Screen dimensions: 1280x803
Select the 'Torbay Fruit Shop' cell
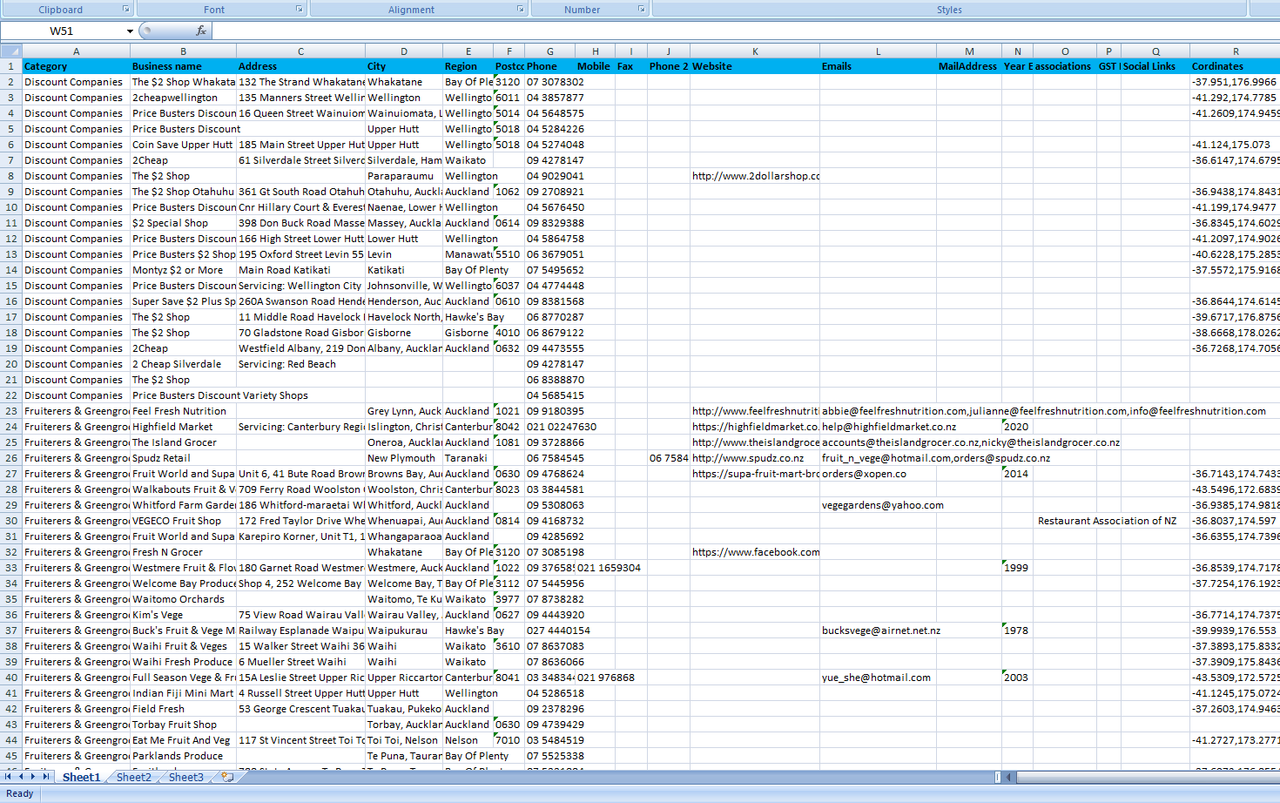[183, 725]
